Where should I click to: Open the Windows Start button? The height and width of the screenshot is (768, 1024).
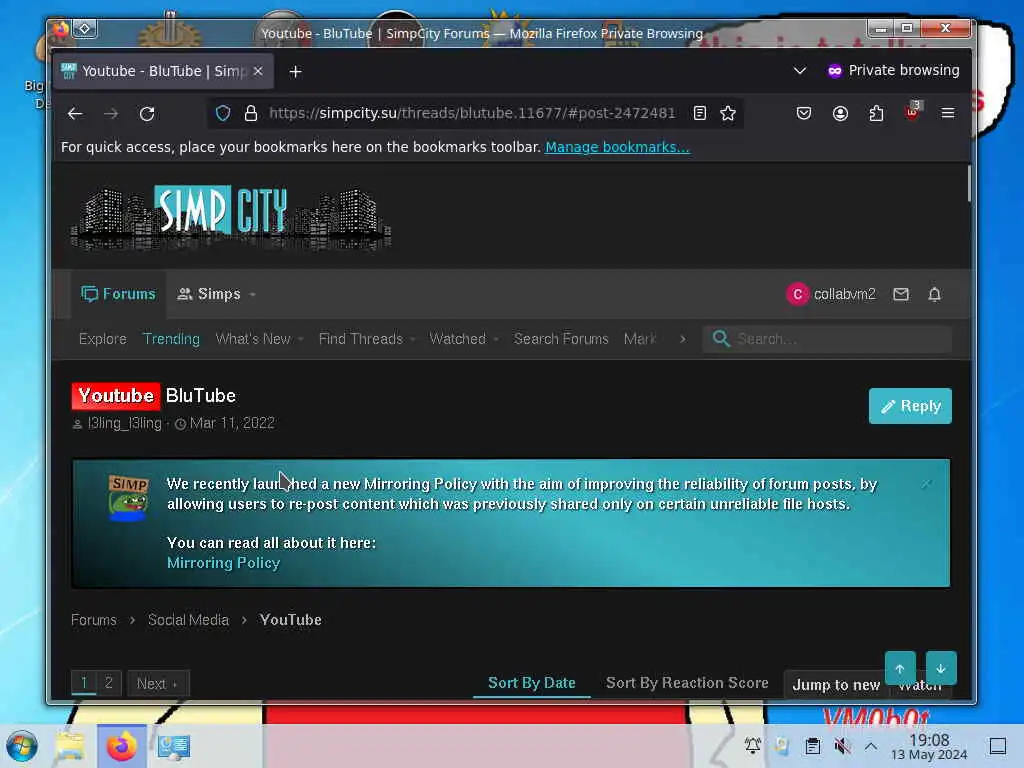22,746
